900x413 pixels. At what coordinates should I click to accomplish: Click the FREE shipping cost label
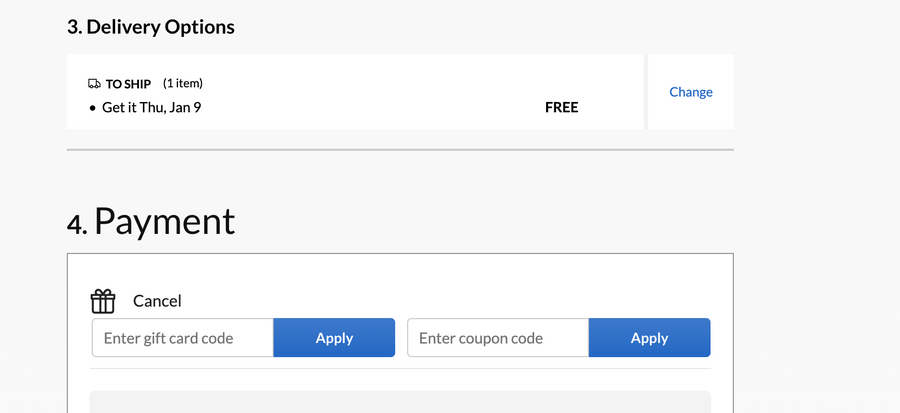[561, 107]
